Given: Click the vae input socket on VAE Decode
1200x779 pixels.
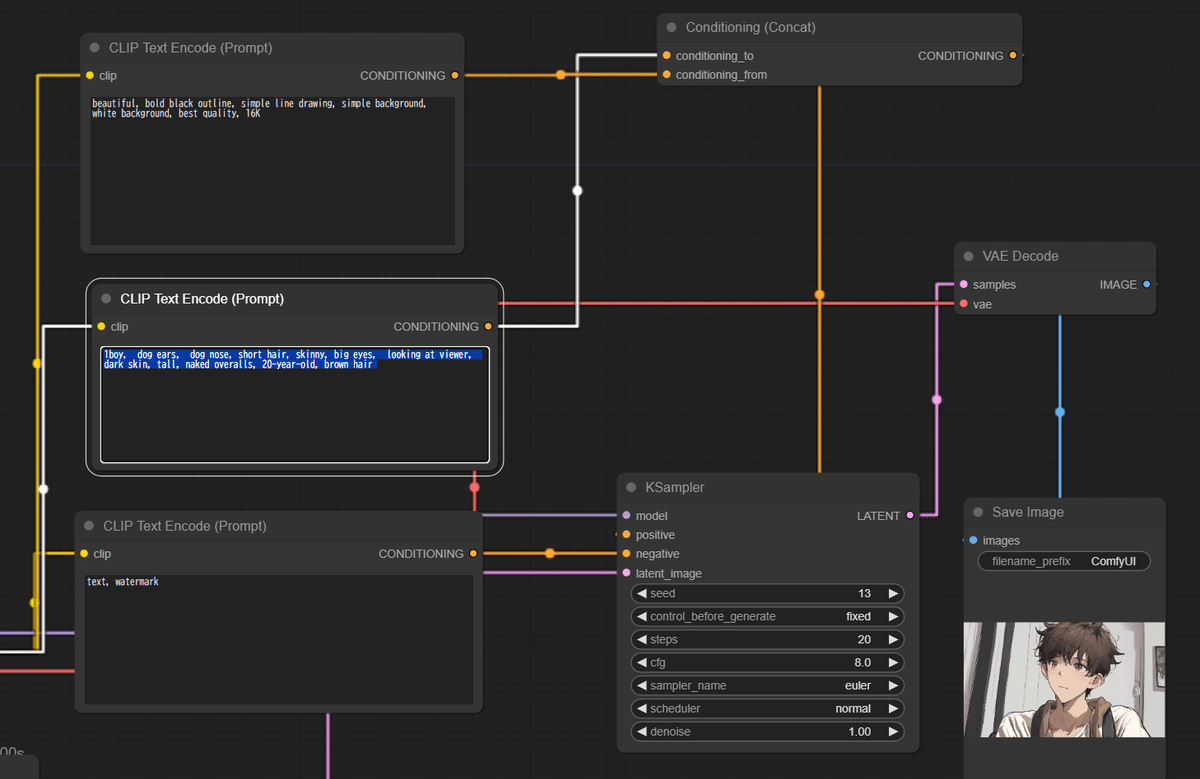Looking at the screenshot, I should (x=963, y=304).
